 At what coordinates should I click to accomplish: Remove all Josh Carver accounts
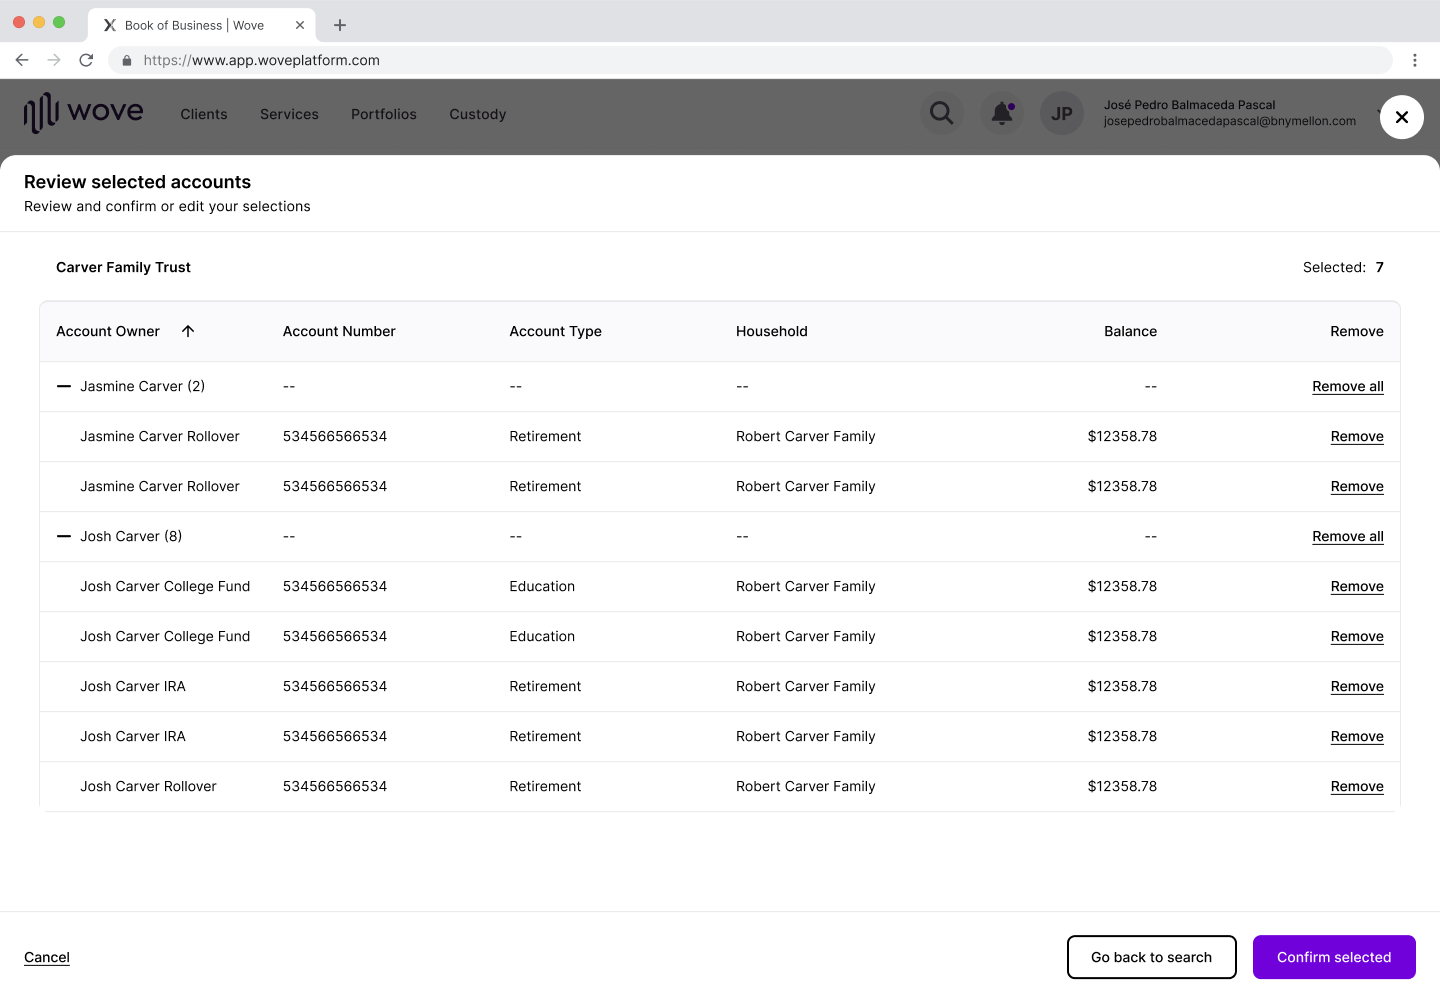pos(1347,536)
